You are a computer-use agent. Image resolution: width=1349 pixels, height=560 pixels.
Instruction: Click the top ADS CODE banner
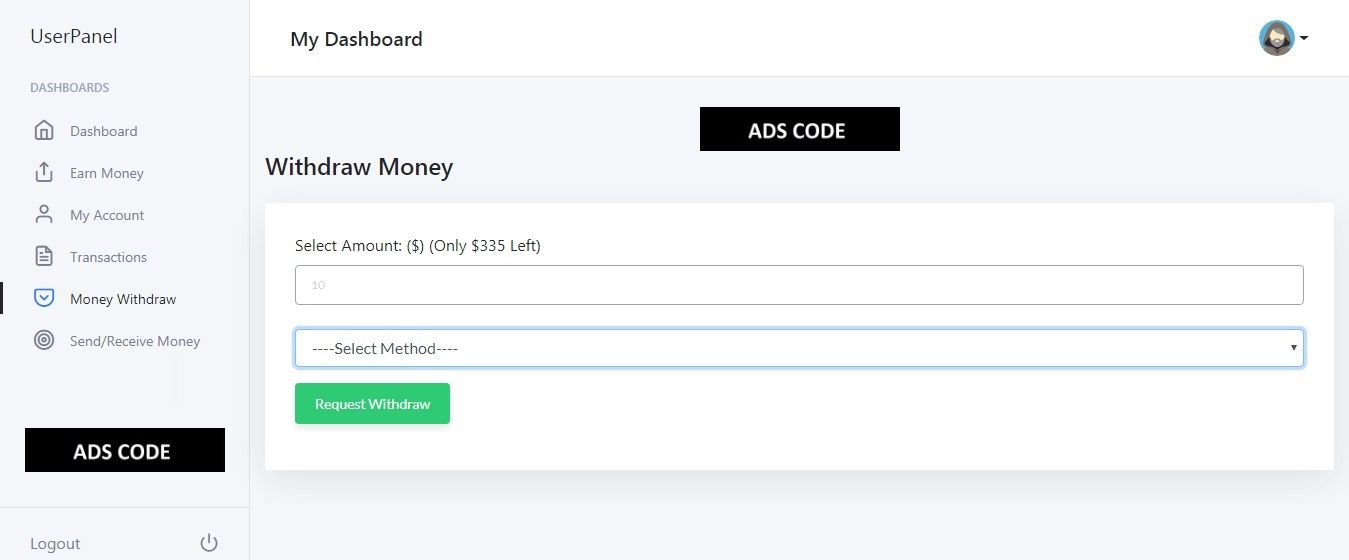[x=800, y=129]
